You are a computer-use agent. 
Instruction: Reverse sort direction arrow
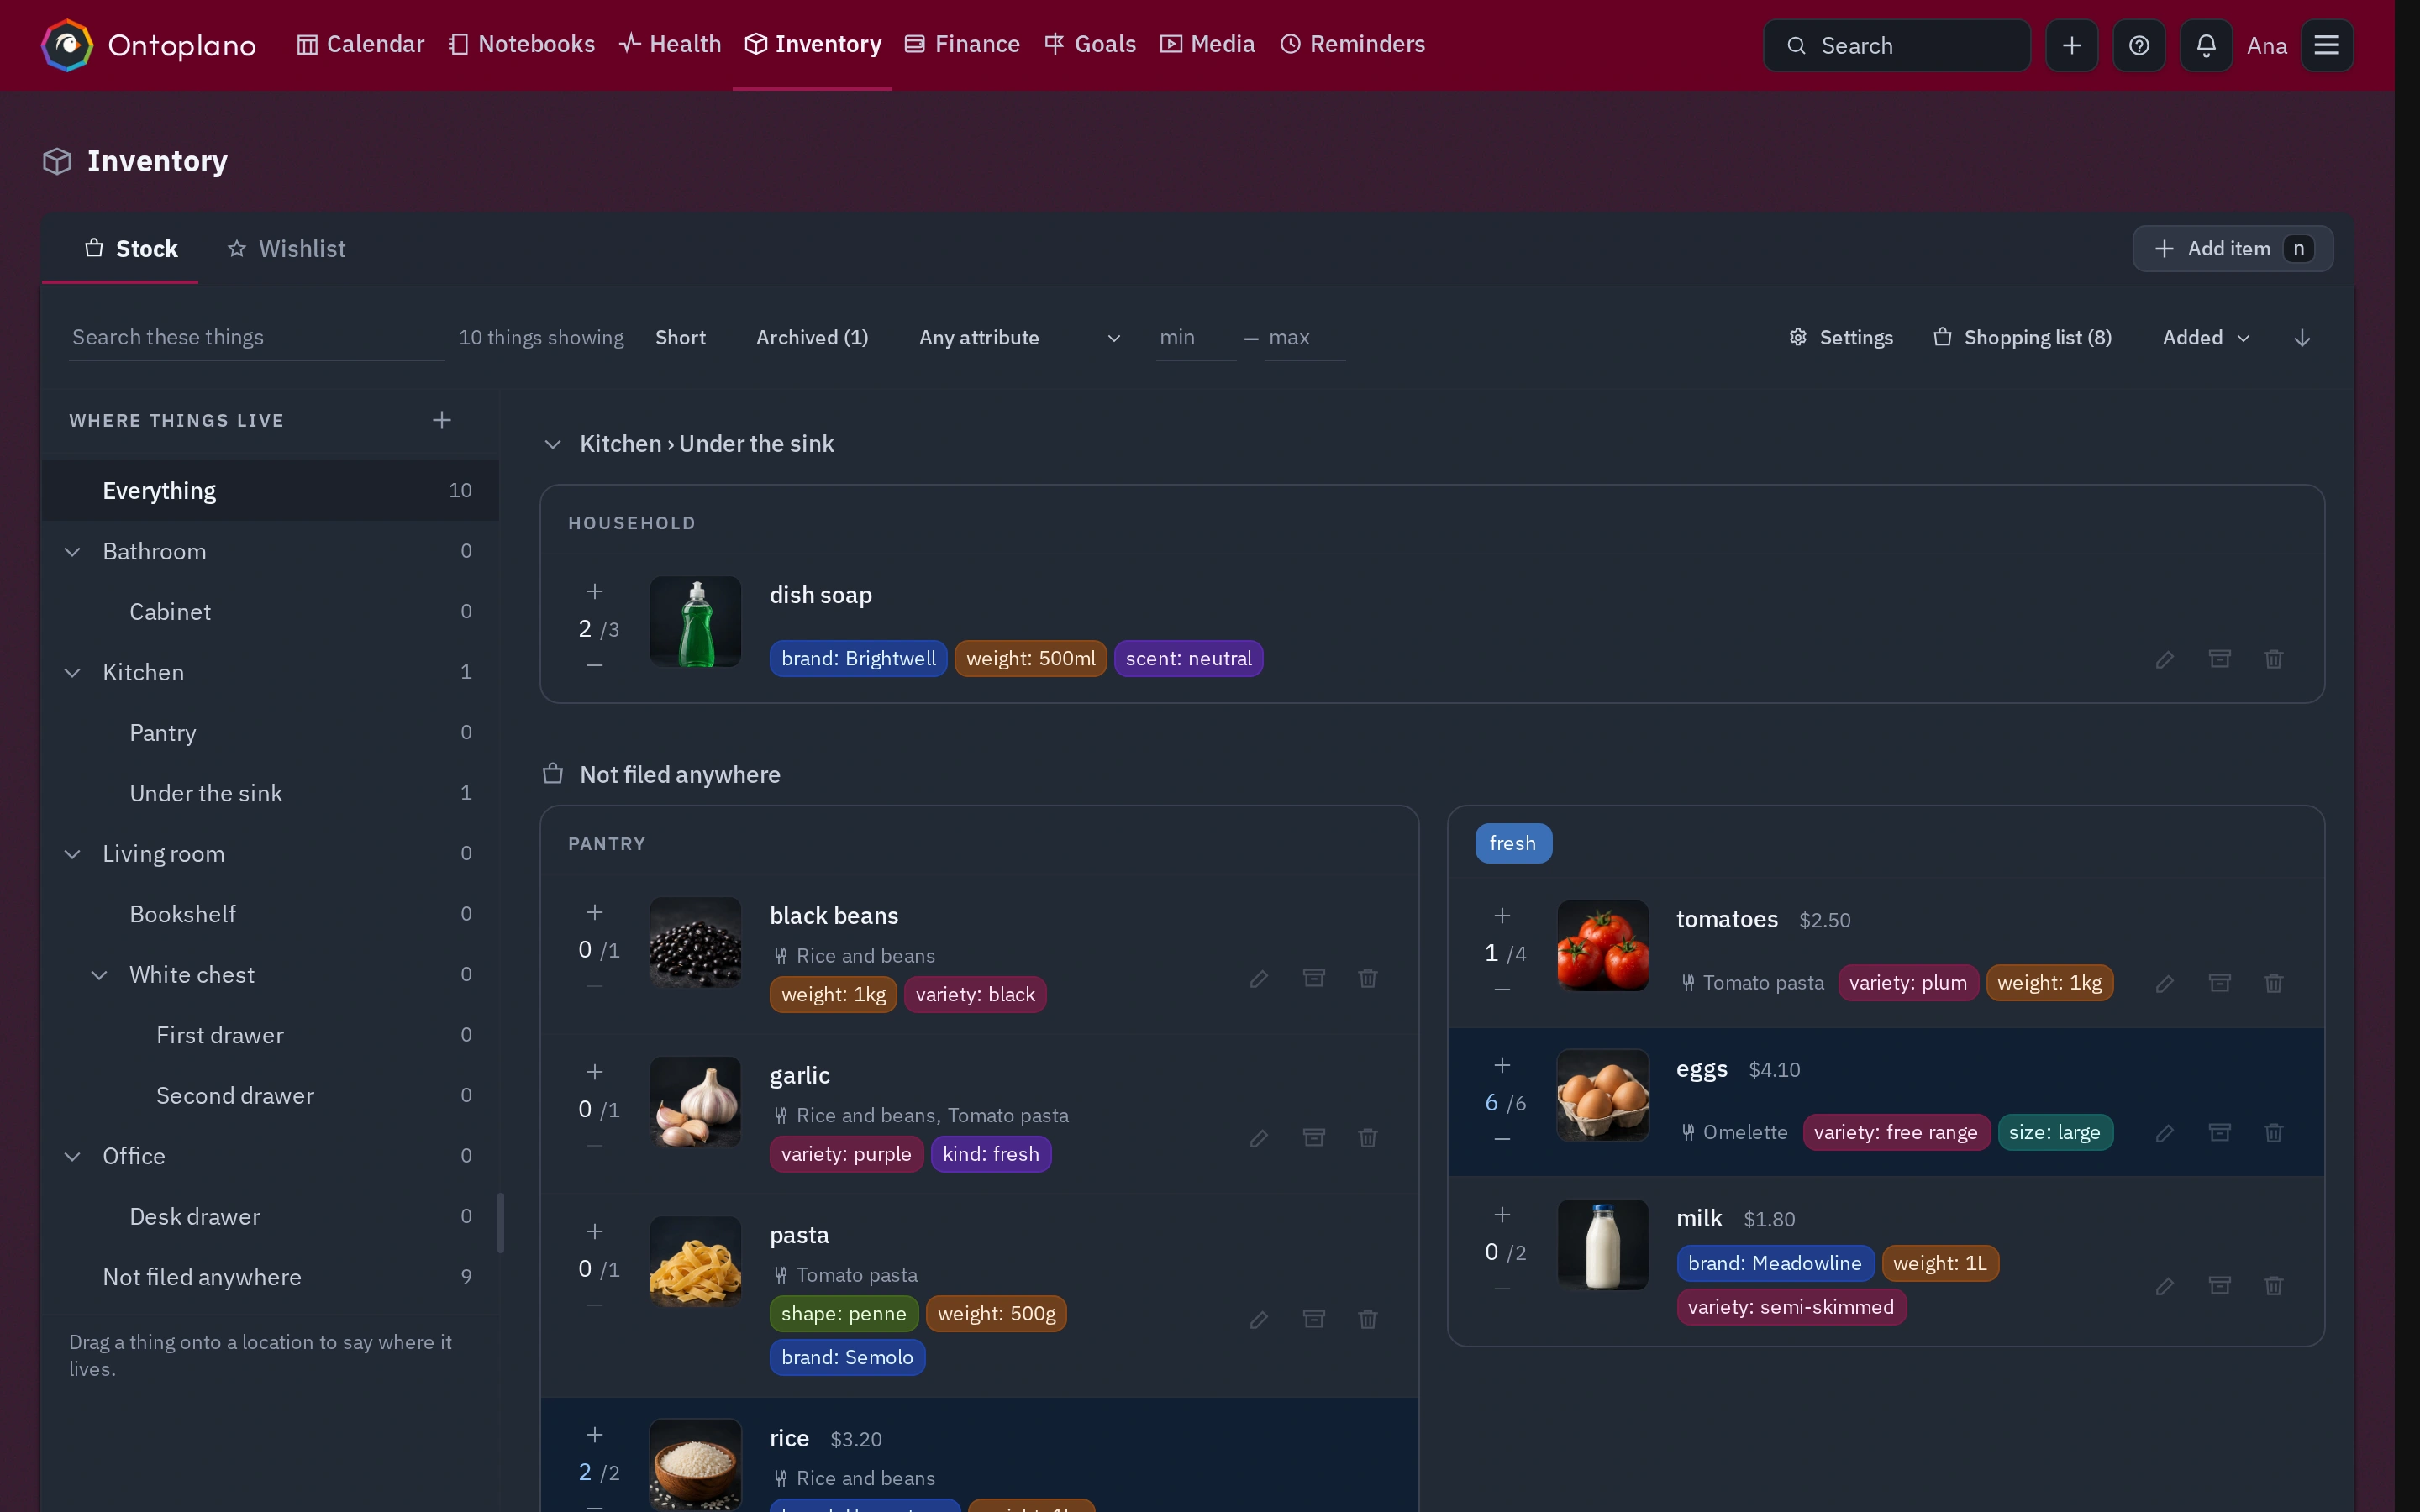(2302, 338)
